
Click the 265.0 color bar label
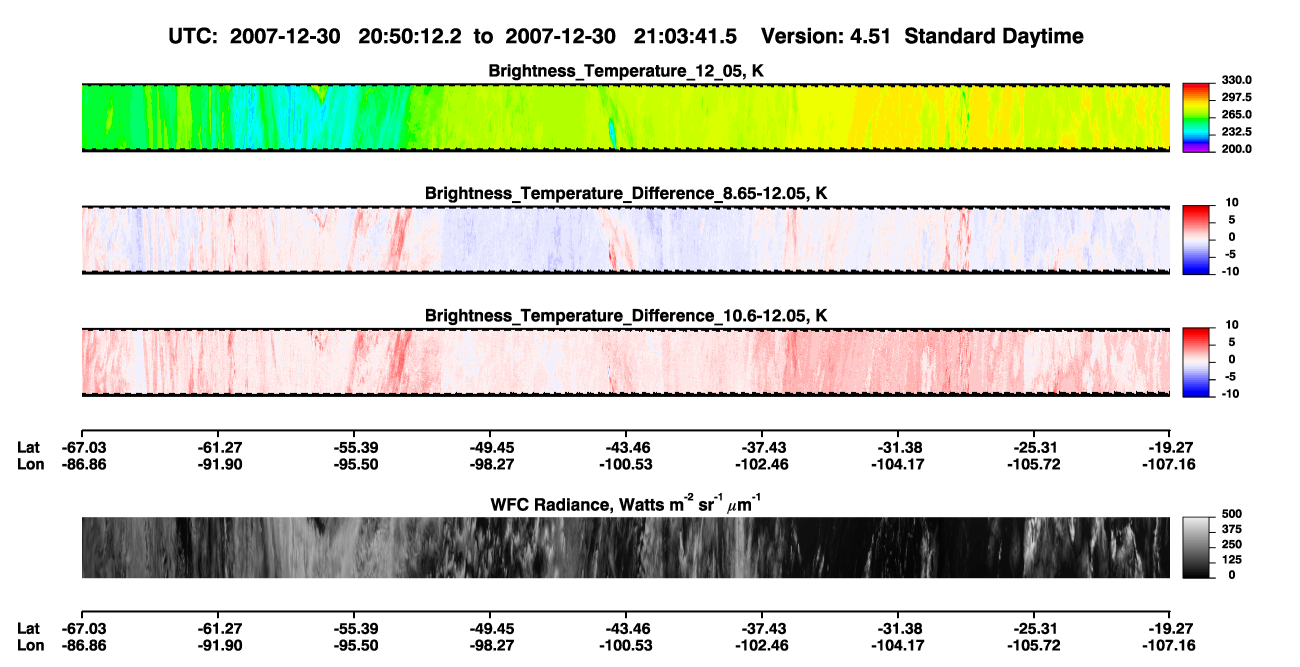[x=1236, y=115]
